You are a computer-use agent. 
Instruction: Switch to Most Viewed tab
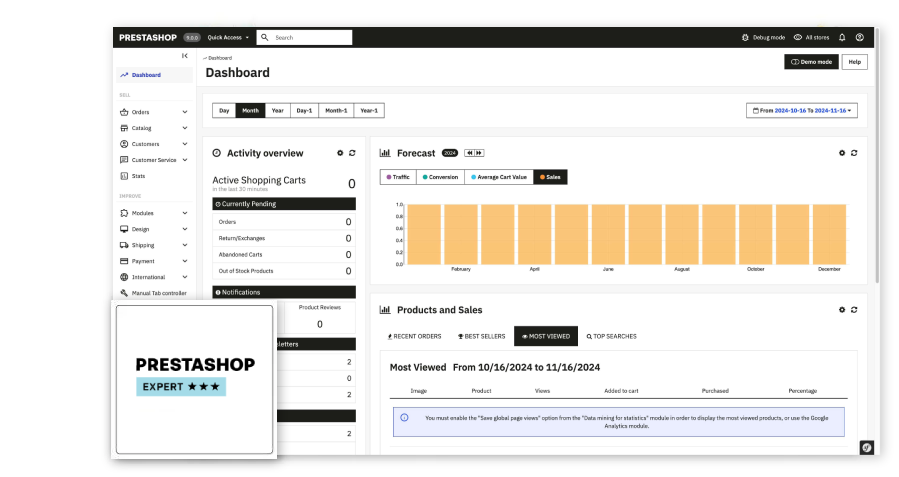[546, 337]
